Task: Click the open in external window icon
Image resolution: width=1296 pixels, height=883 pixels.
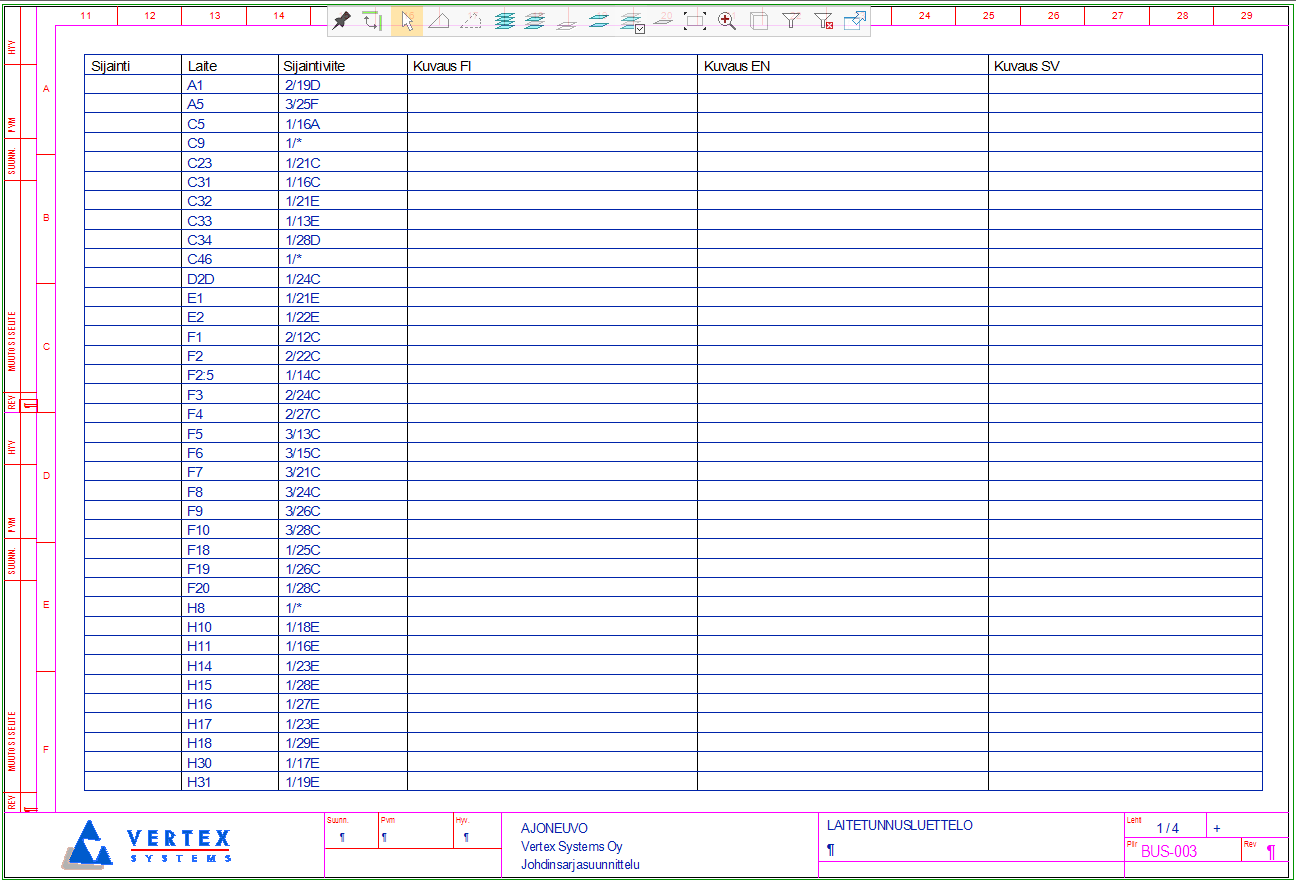Action: point(855,20)
